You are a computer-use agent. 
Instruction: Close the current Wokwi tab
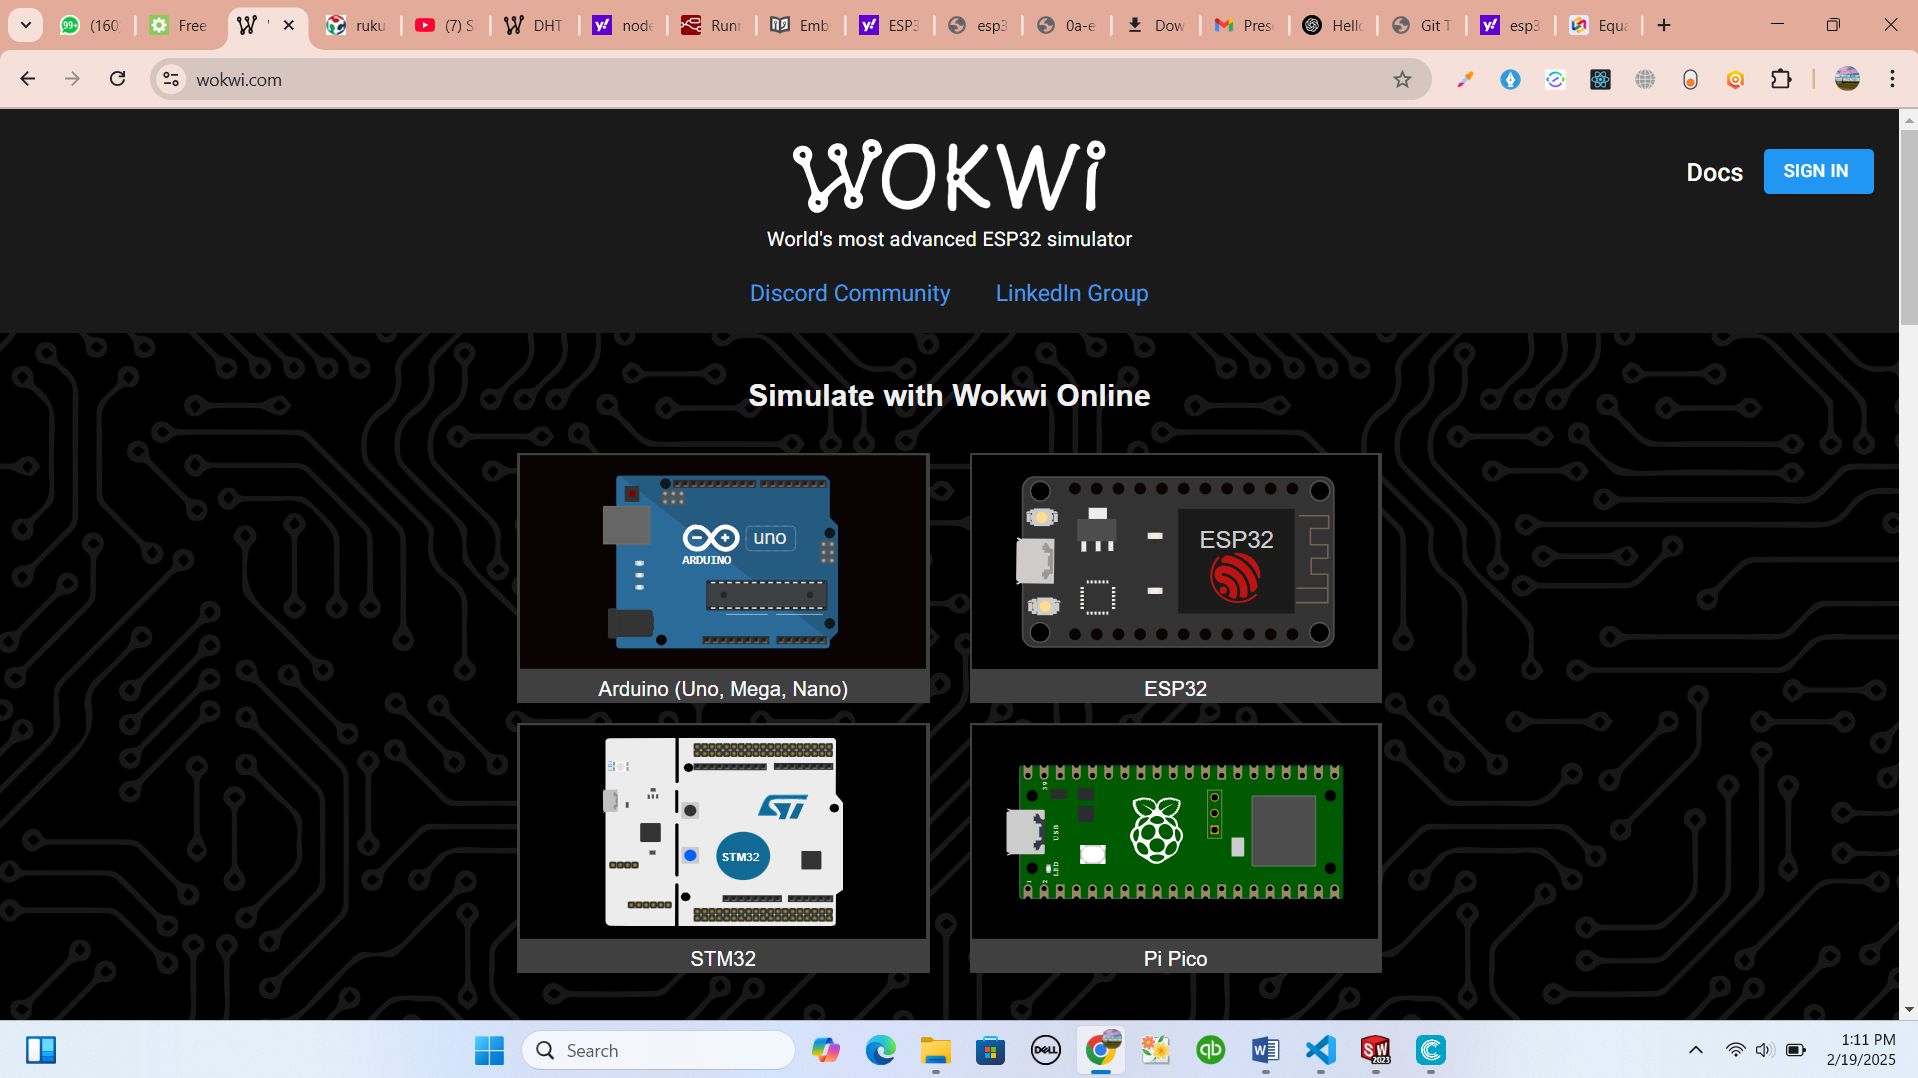289,25
